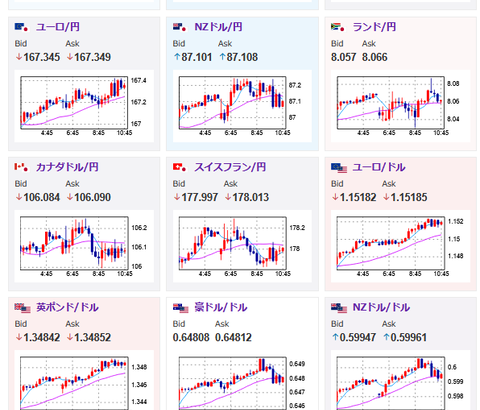Open the NZドル/円 currency pair link
Image resolution: width=480 pixels, height=410 pixels.
pyautogui.click(x=218, y=27)
